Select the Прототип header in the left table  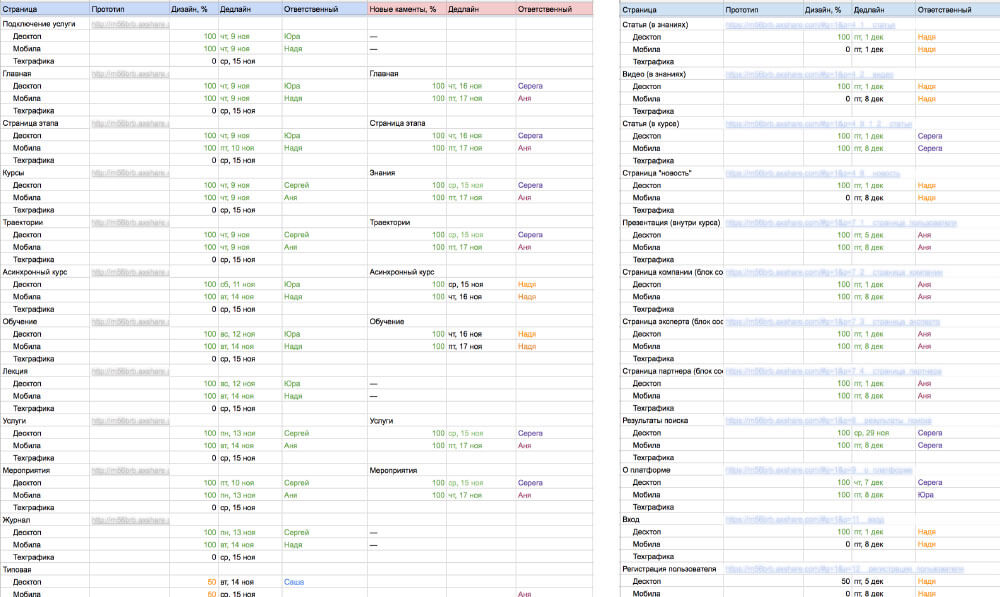tap(108, 9)
